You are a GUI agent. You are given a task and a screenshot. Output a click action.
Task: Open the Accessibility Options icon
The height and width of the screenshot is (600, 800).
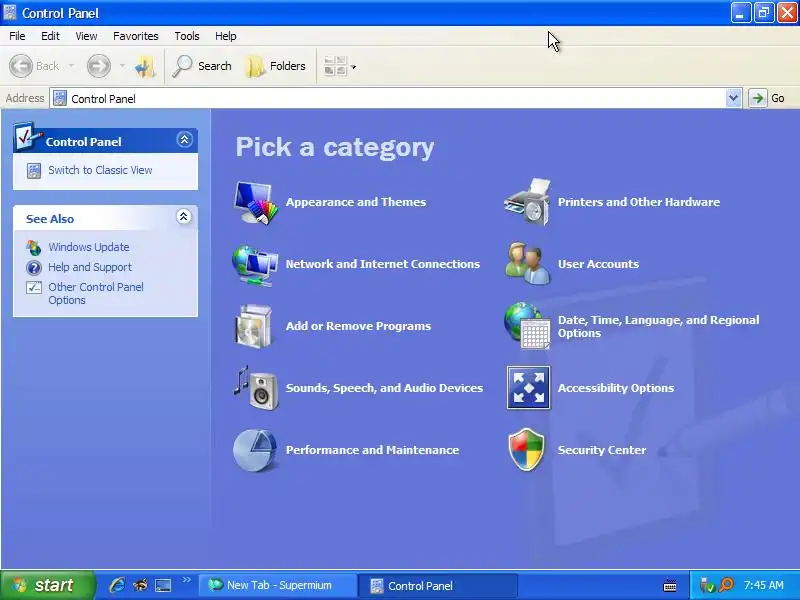click(529, 388)
